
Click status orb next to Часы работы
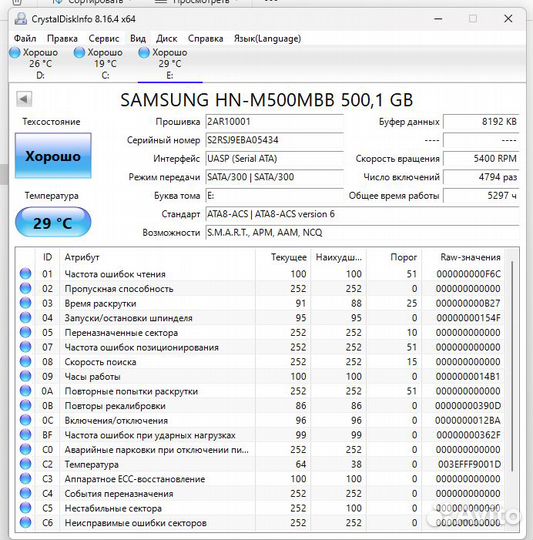25,376
